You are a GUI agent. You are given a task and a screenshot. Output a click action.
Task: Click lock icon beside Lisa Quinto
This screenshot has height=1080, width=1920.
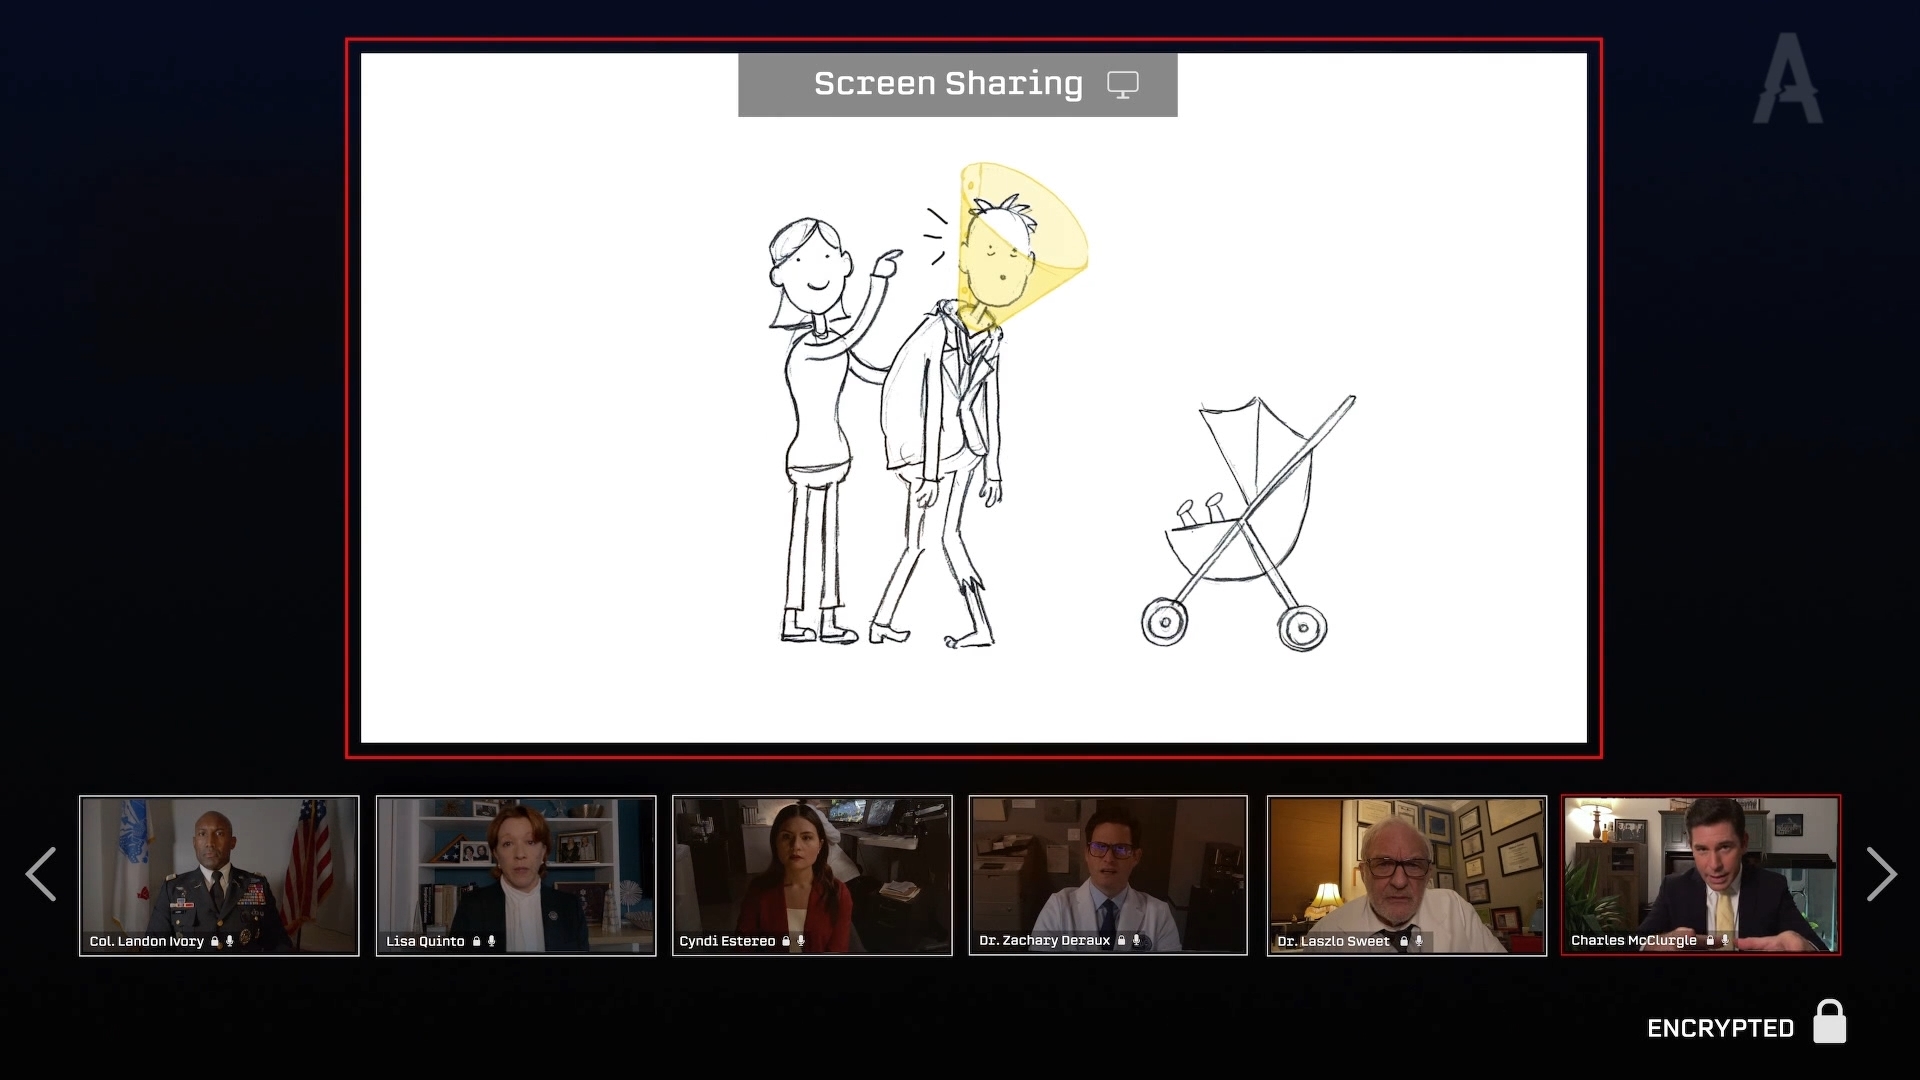477,941
